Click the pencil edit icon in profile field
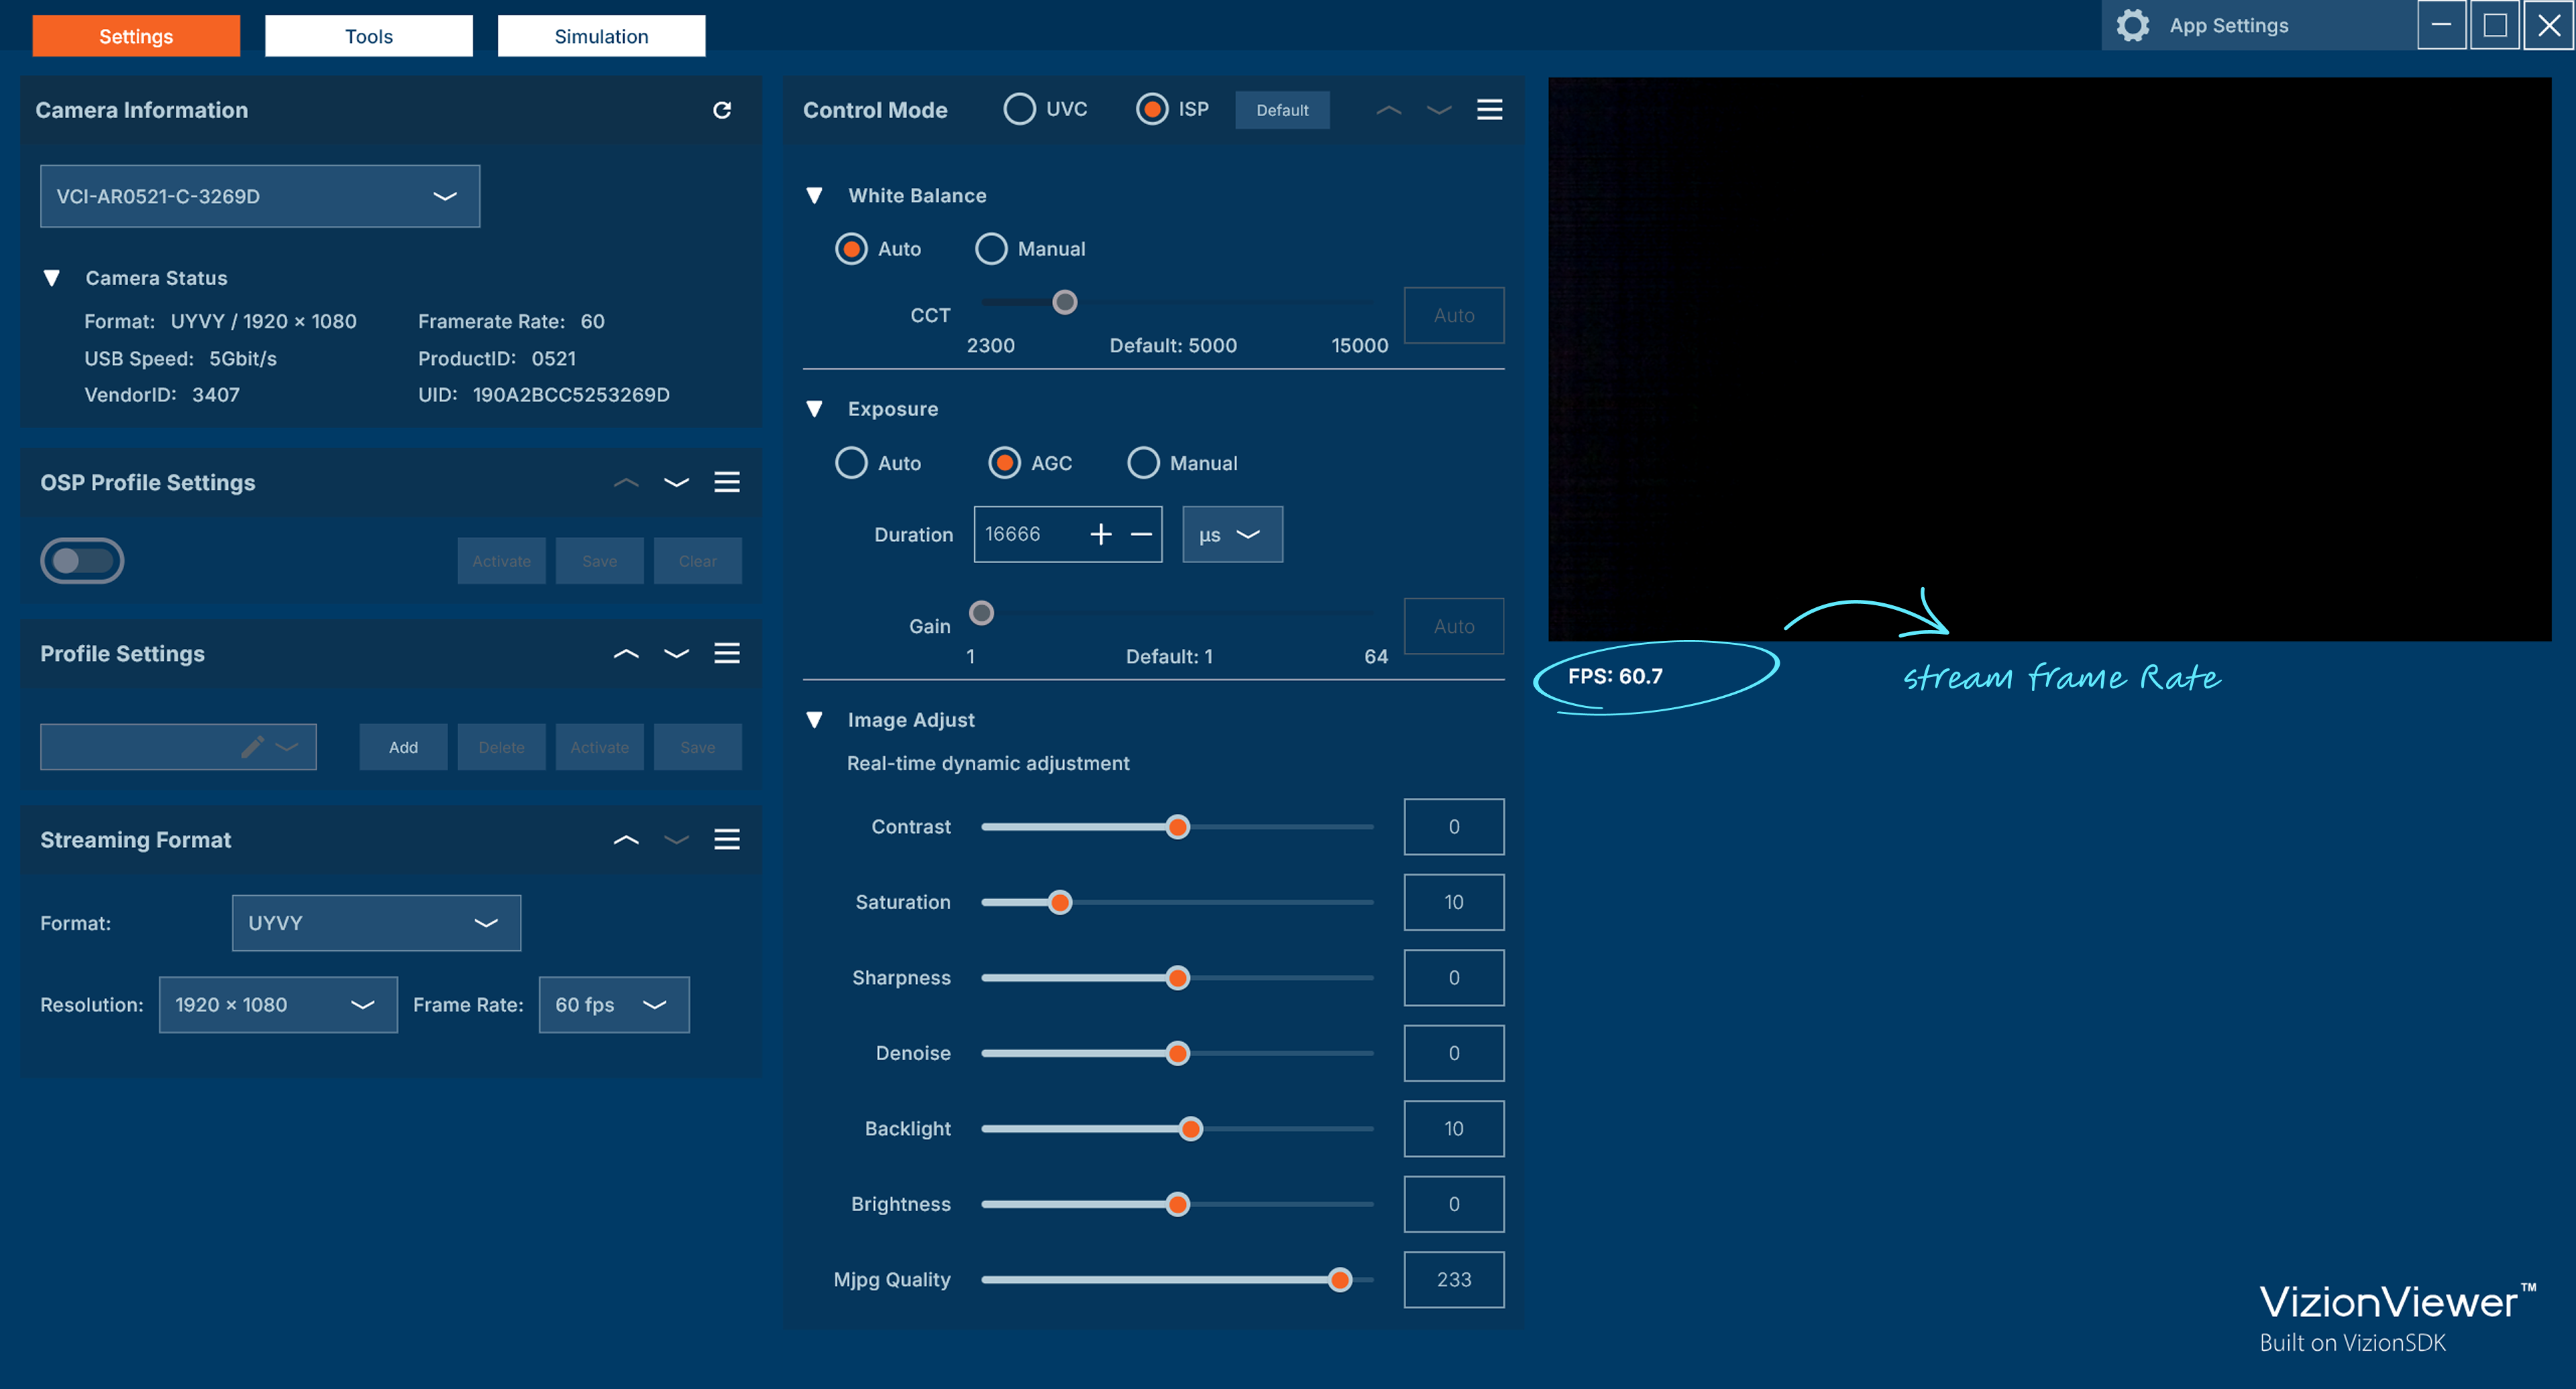 (252, 747)
